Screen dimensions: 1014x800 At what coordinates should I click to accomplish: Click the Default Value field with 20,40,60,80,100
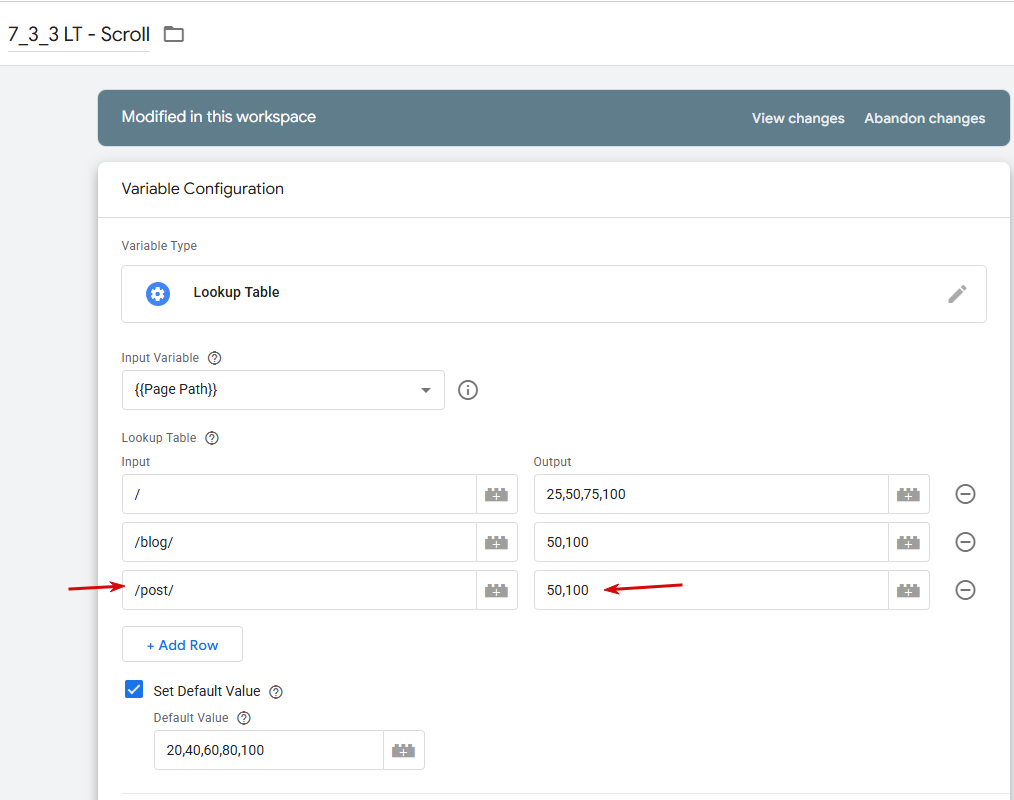(268, 750)
